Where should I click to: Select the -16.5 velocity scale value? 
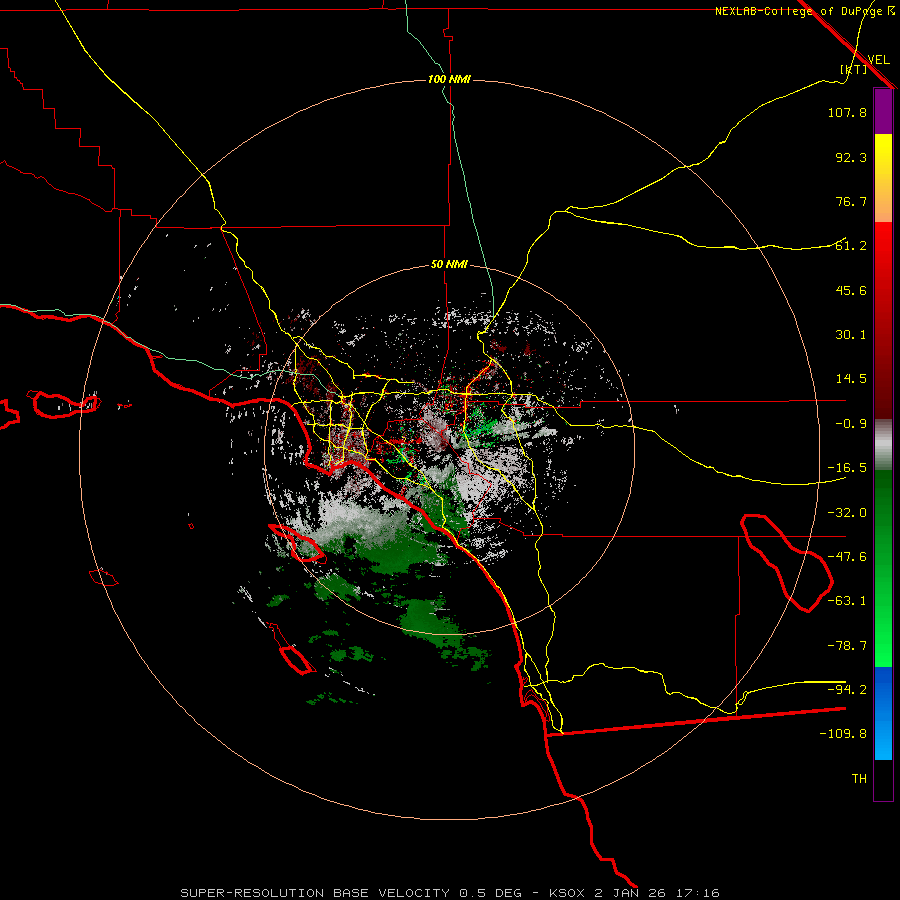point(847,468)
